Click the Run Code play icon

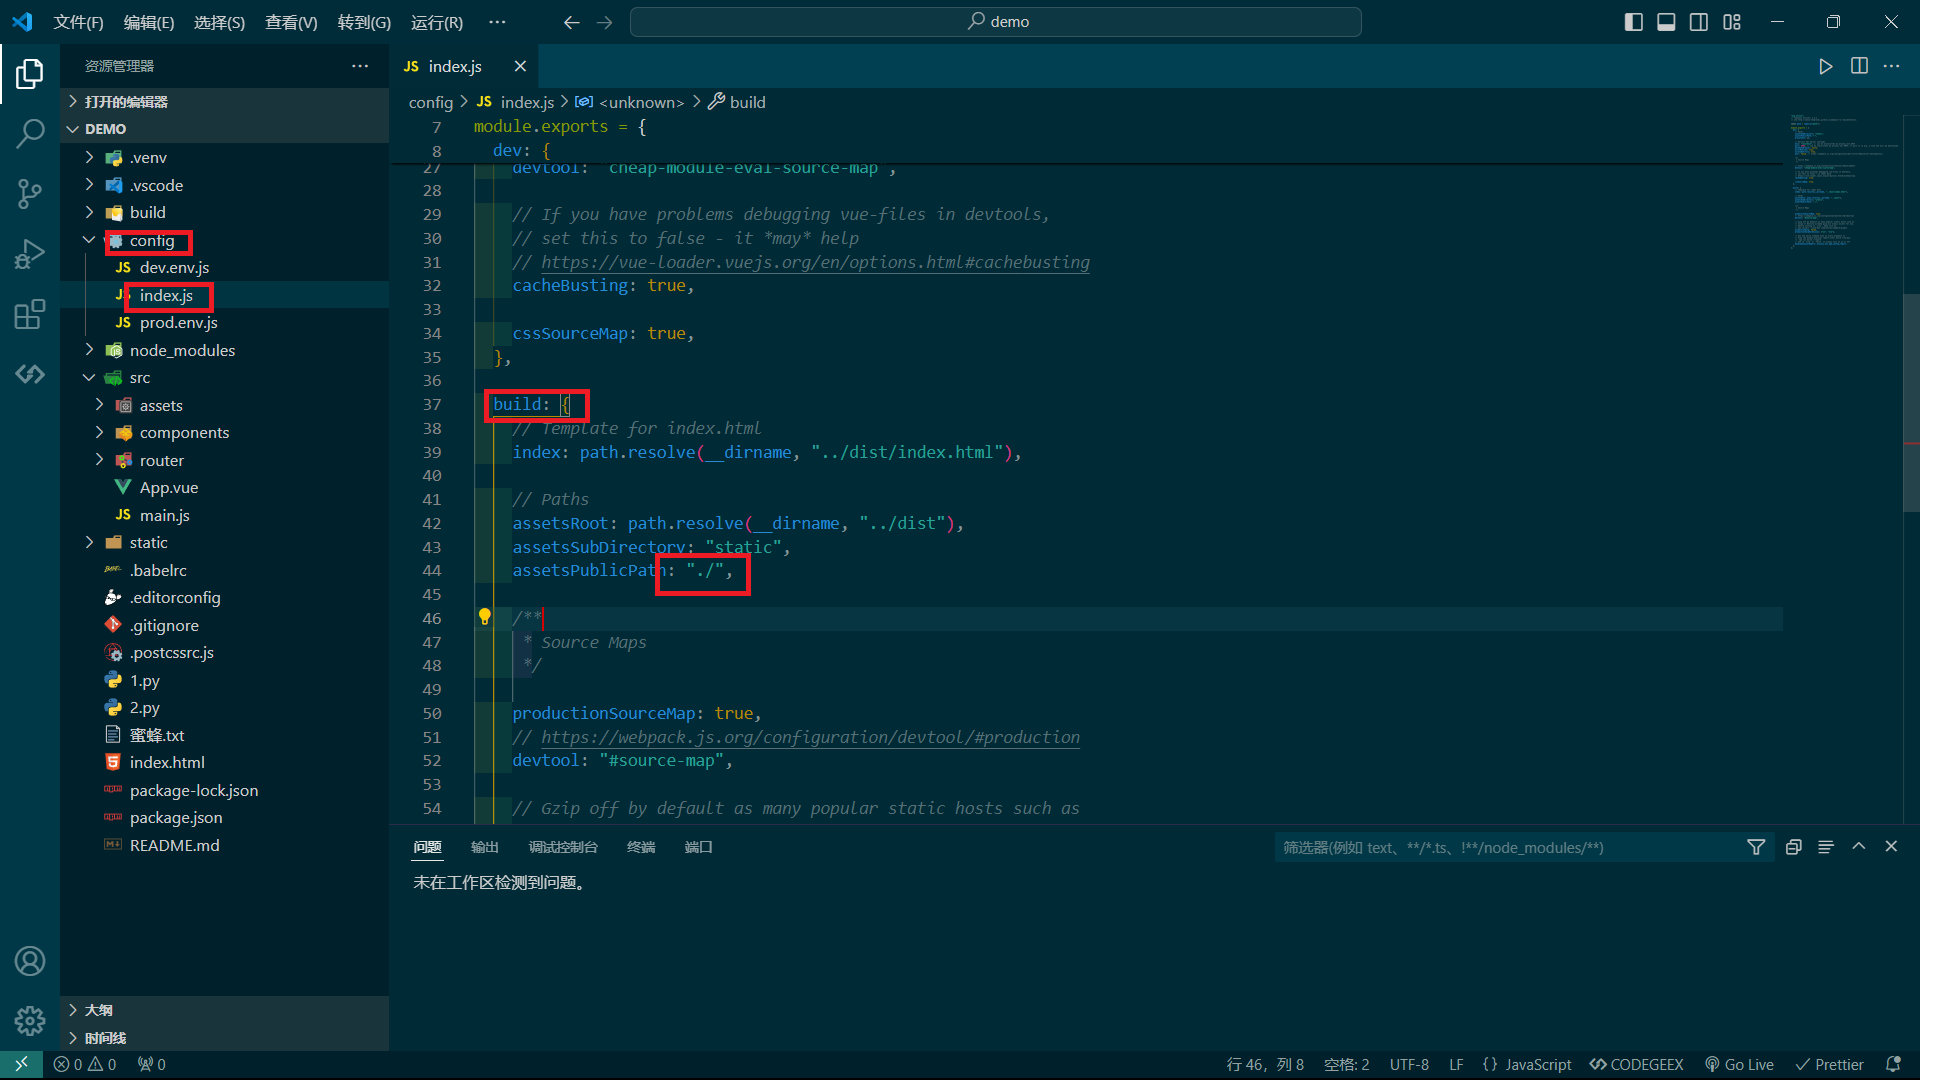pos(1825,66)
